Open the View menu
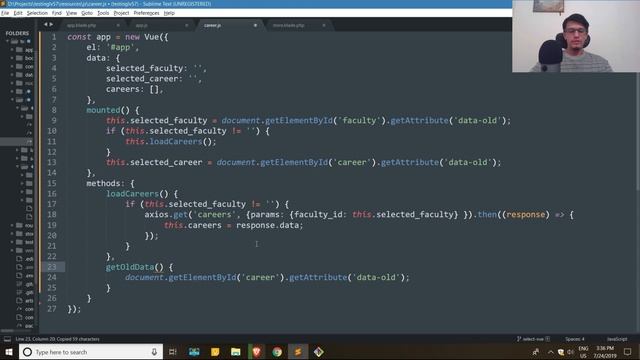Viewport: 640px width, 360px height. click(x=71, y=13)
